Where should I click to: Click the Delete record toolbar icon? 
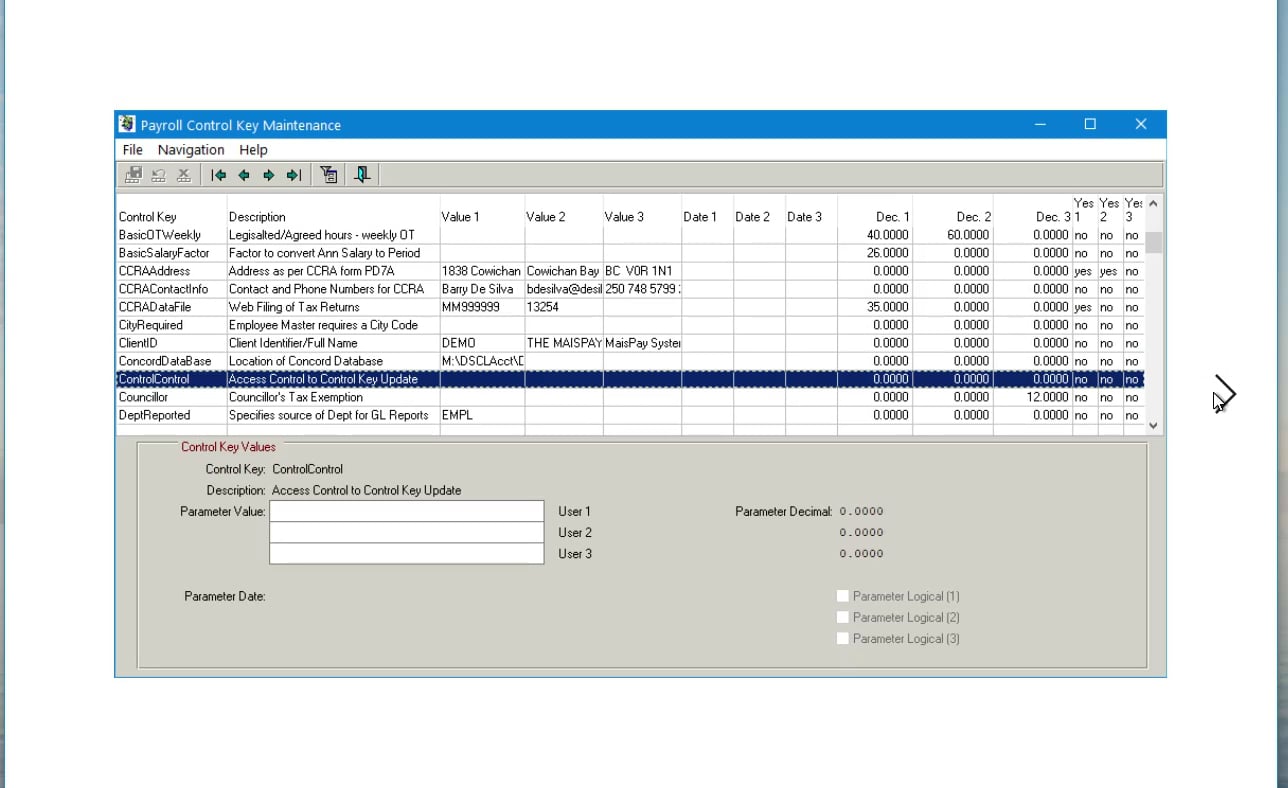coord(183,175)
